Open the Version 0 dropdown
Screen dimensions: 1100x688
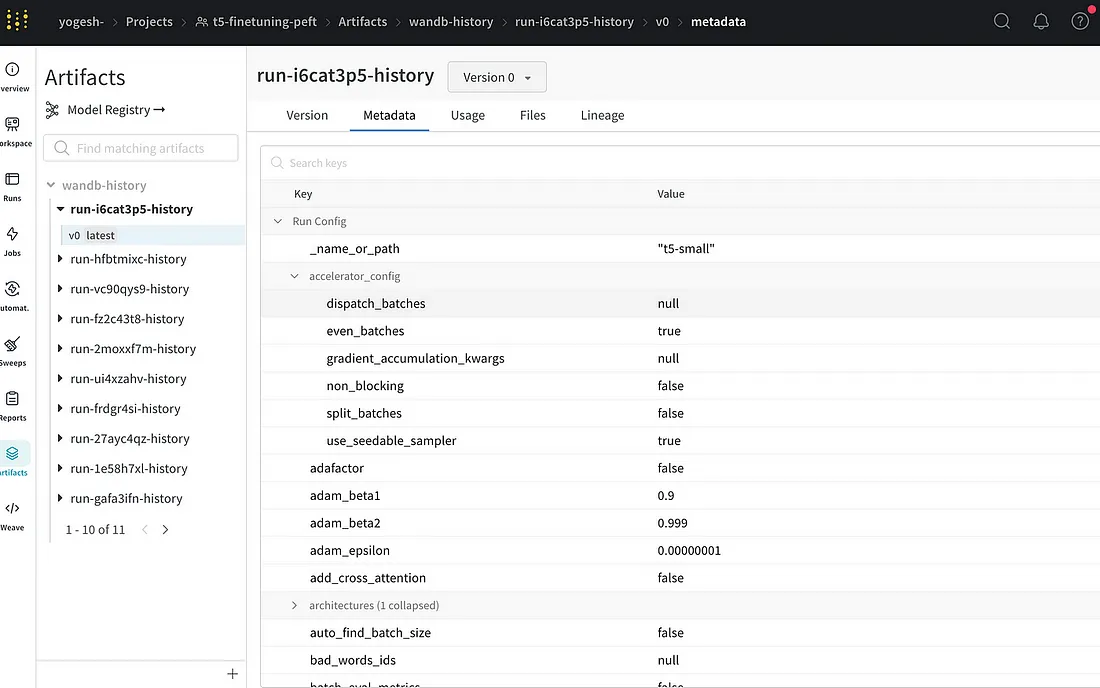click(497, 77)
